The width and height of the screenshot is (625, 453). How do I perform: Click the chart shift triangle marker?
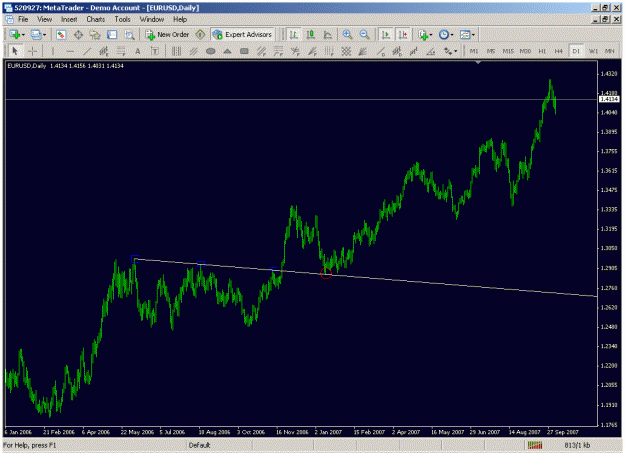478,63
